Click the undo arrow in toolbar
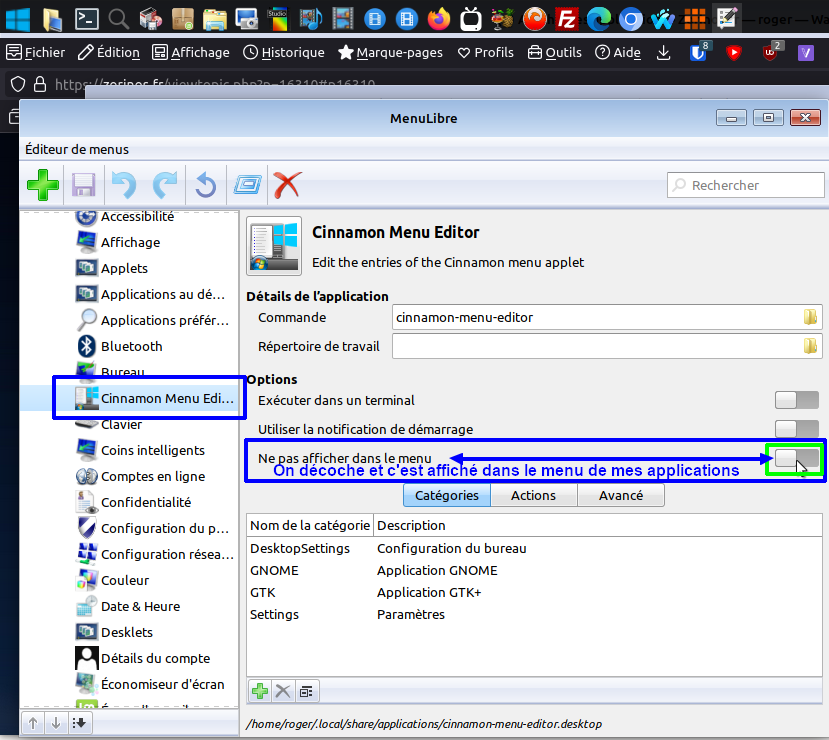Viewport: 829px width, 740px height. click(x=124, y=185)
